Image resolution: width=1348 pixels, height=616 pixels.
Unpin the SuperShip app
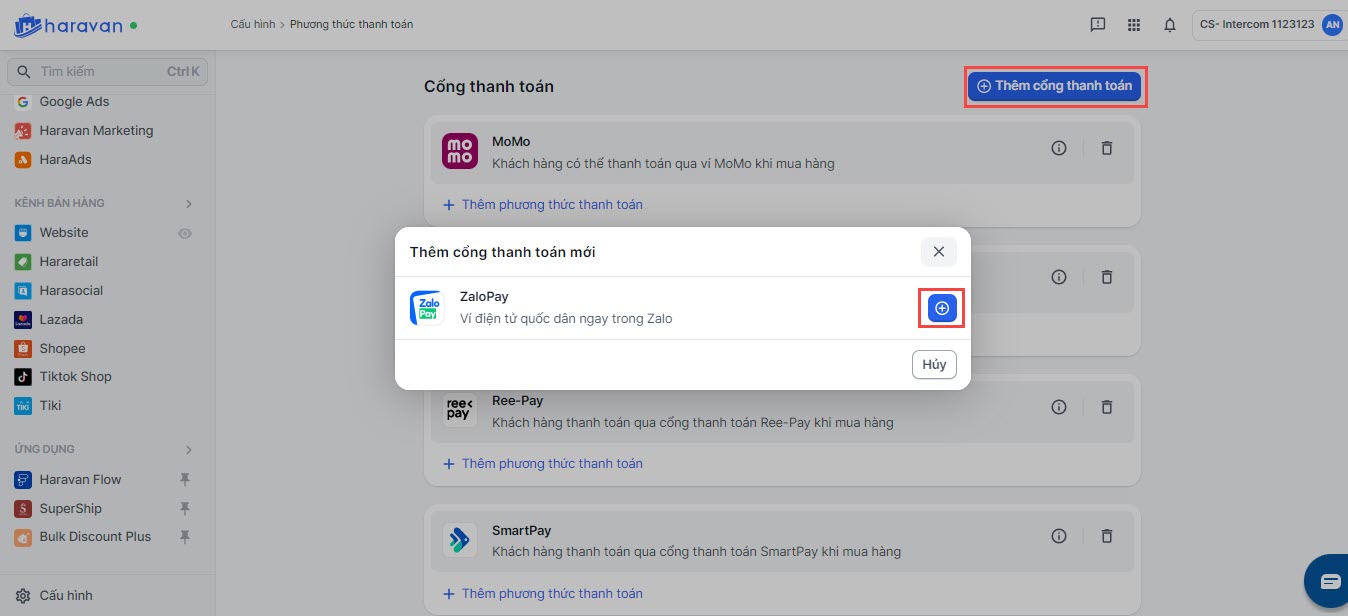[185, 509]
